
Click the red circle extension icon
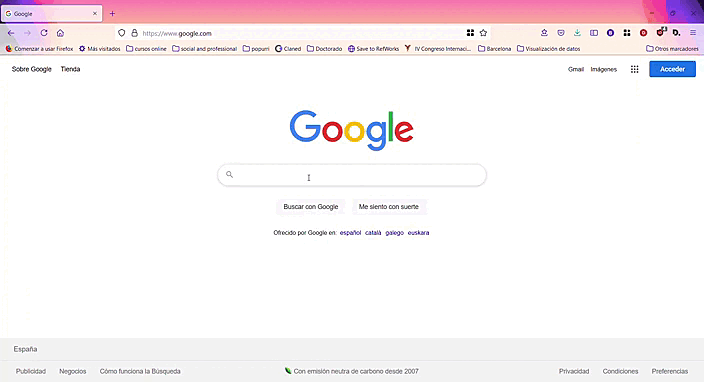point(643,33)
